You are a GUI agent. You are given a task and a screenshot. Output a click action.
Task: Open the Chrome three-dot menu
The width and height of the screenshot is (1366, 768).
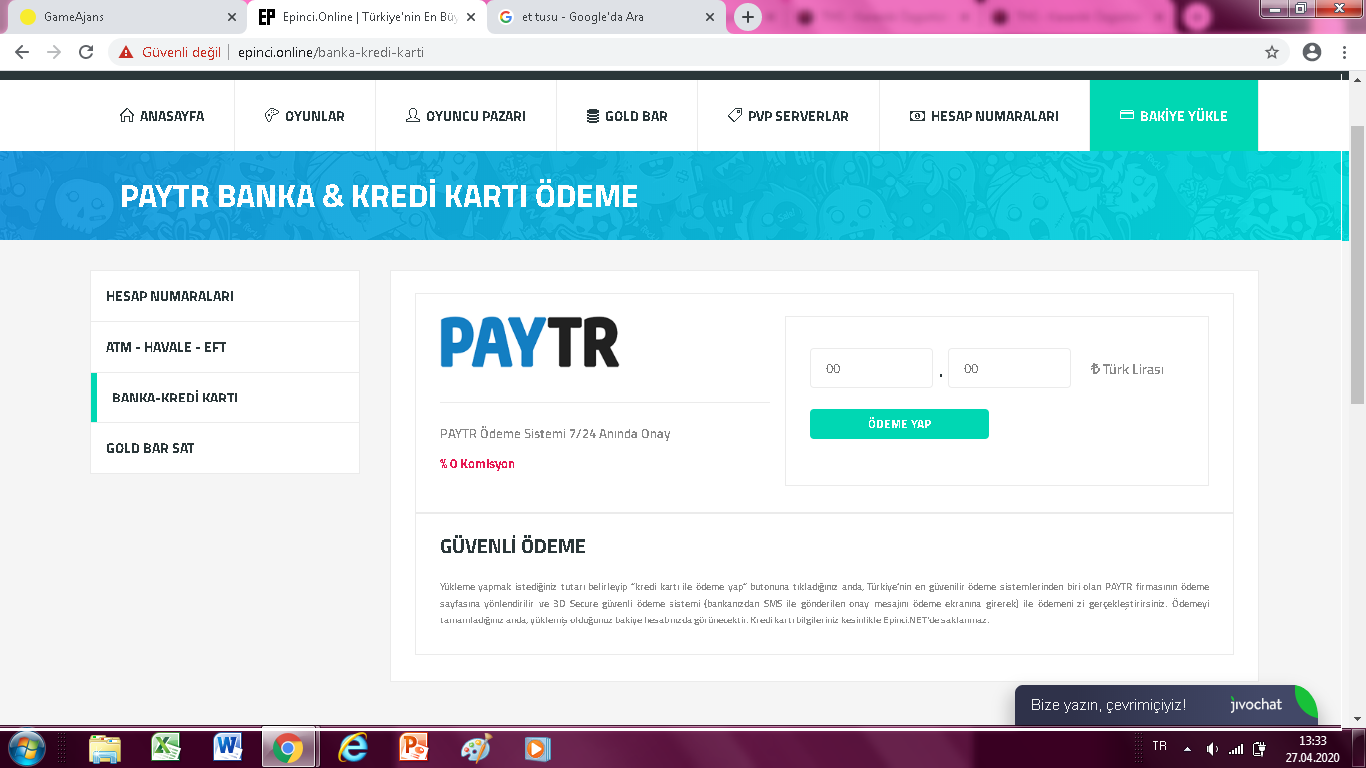tap(1344, 52)
